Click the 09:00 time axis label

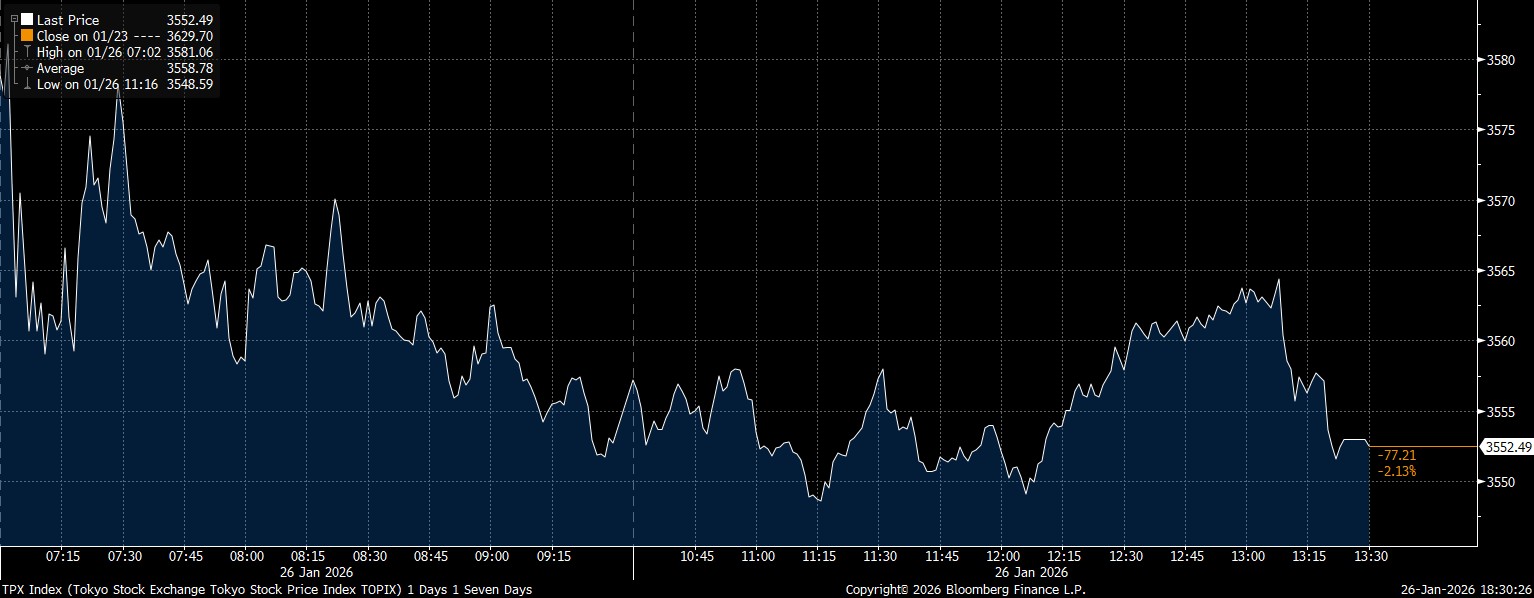pyautogui.click(x=493, y=556)
